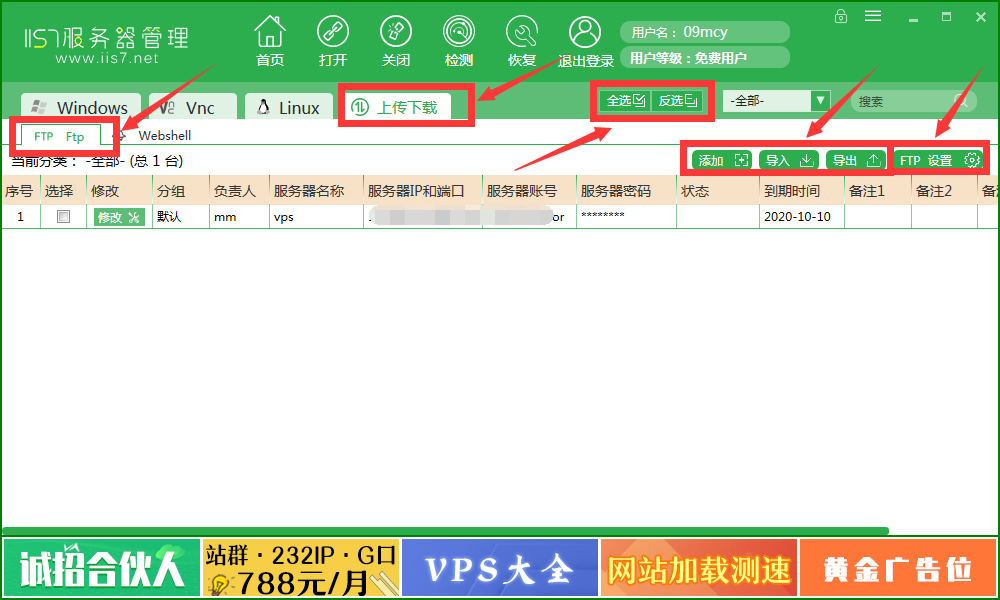The image size is (1000, 600).
Task: Click the 导入 import button
Action: pos(789,160)
